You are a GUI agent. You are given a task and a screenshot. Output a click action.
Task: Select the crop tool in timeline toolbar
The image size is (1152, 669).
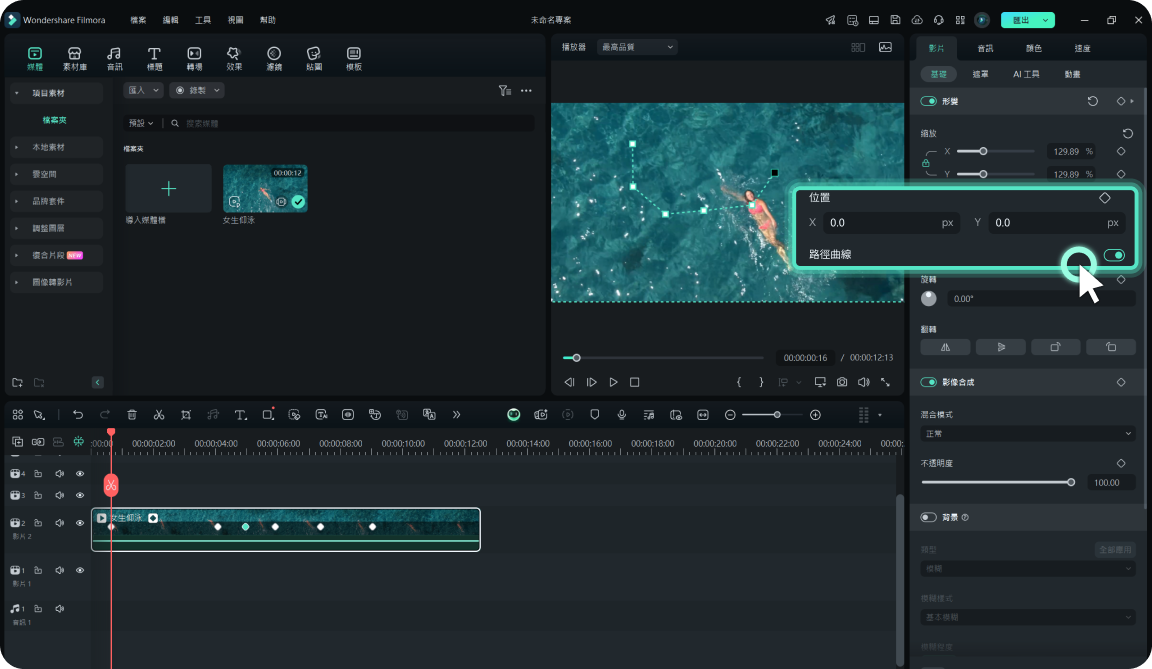tap(186, 415)
